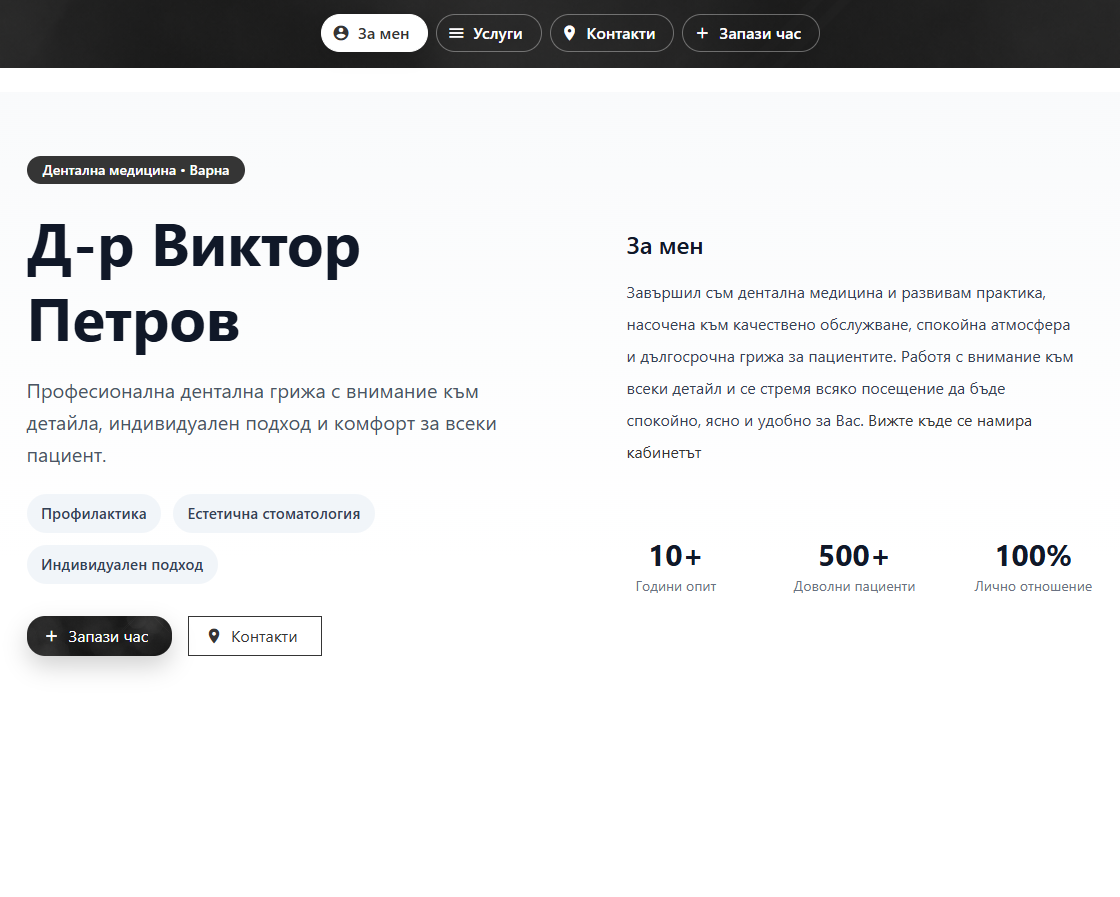Click the 10+ years statistic

pyautogui.click(x=676, y=556)
